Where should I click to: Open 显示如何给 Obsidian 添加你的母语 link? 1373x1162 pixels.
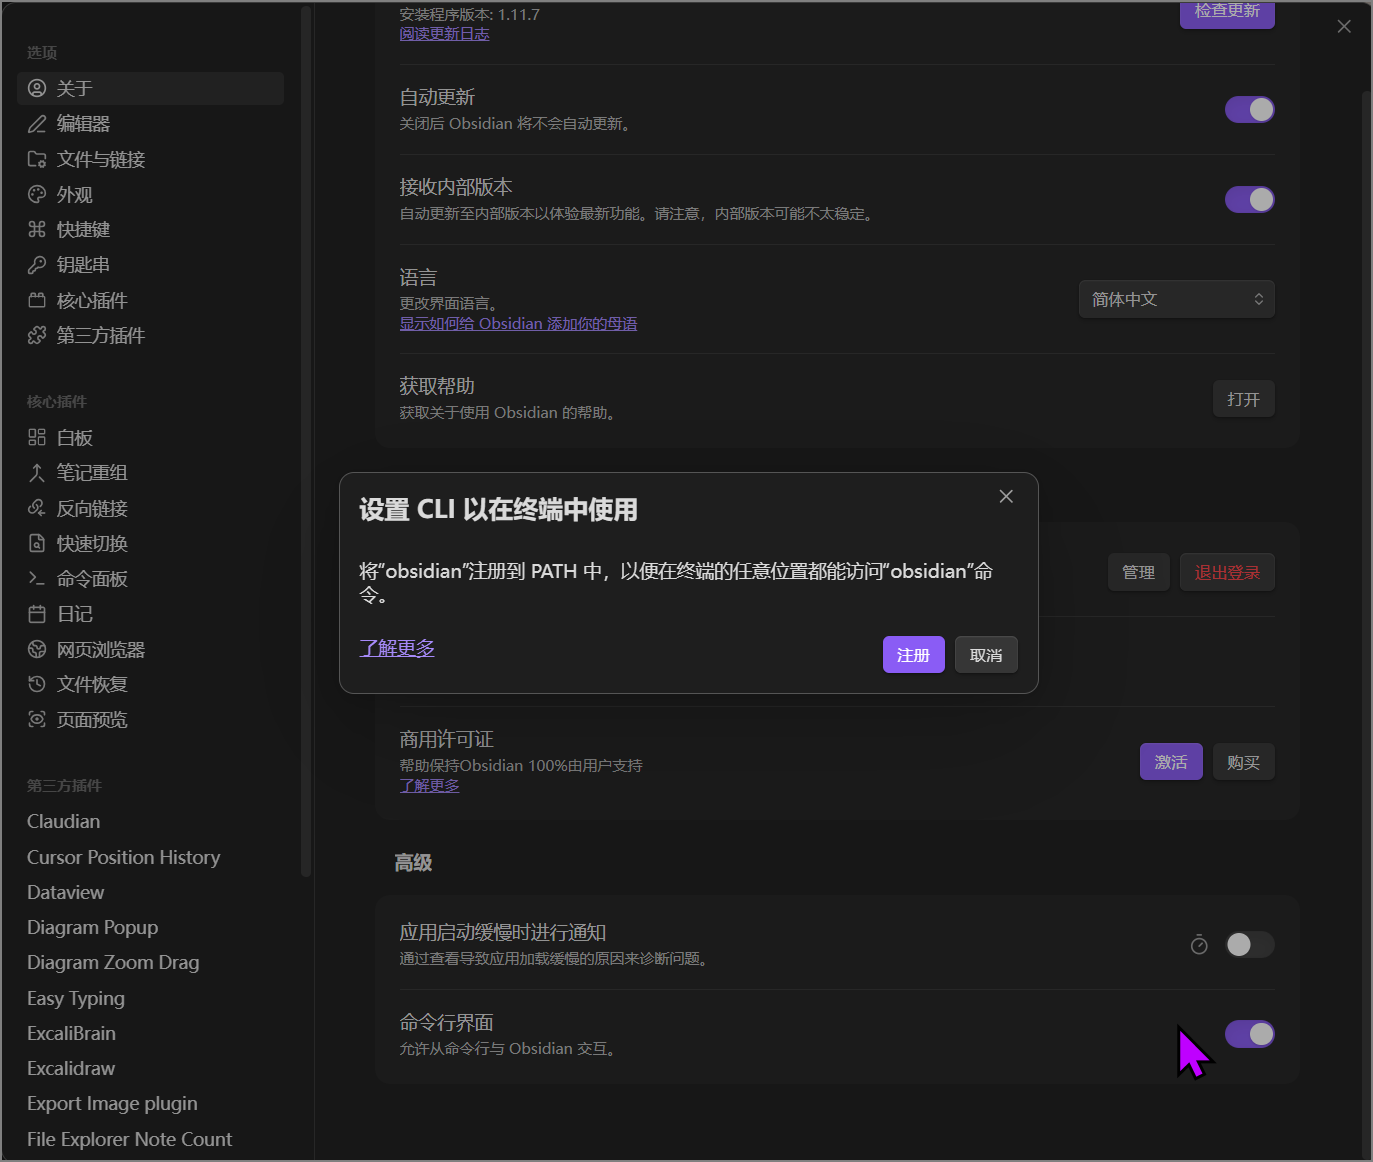518,324
